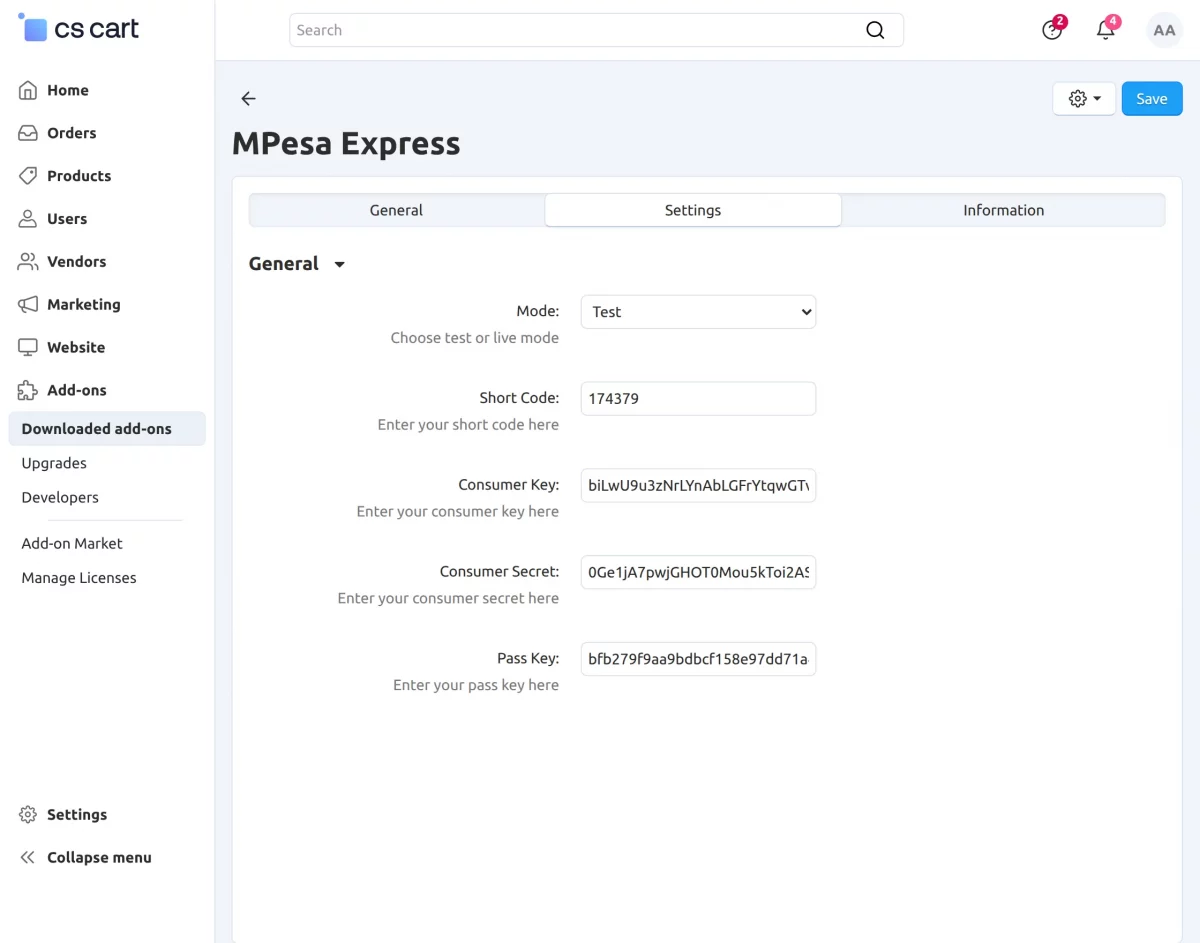This screenshot has height=943, width=1200.
Task: Open the Mode dropdown set to Test
Action: point(698,312)
